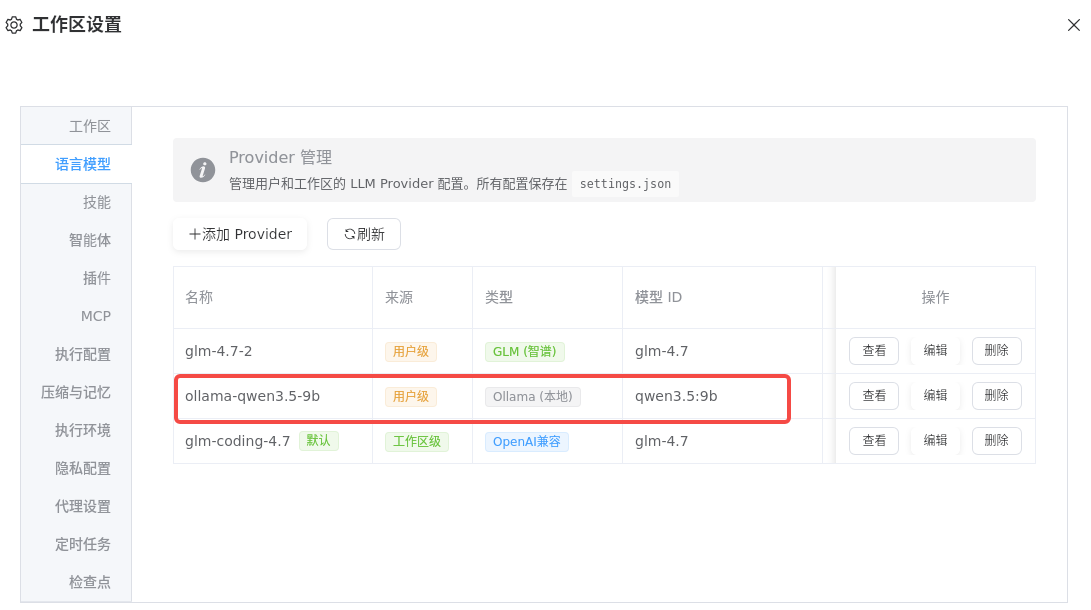Viewport: 1091px width, 610px height.
Task: Click the Ollama (本地) type tag
Action: 532,397
